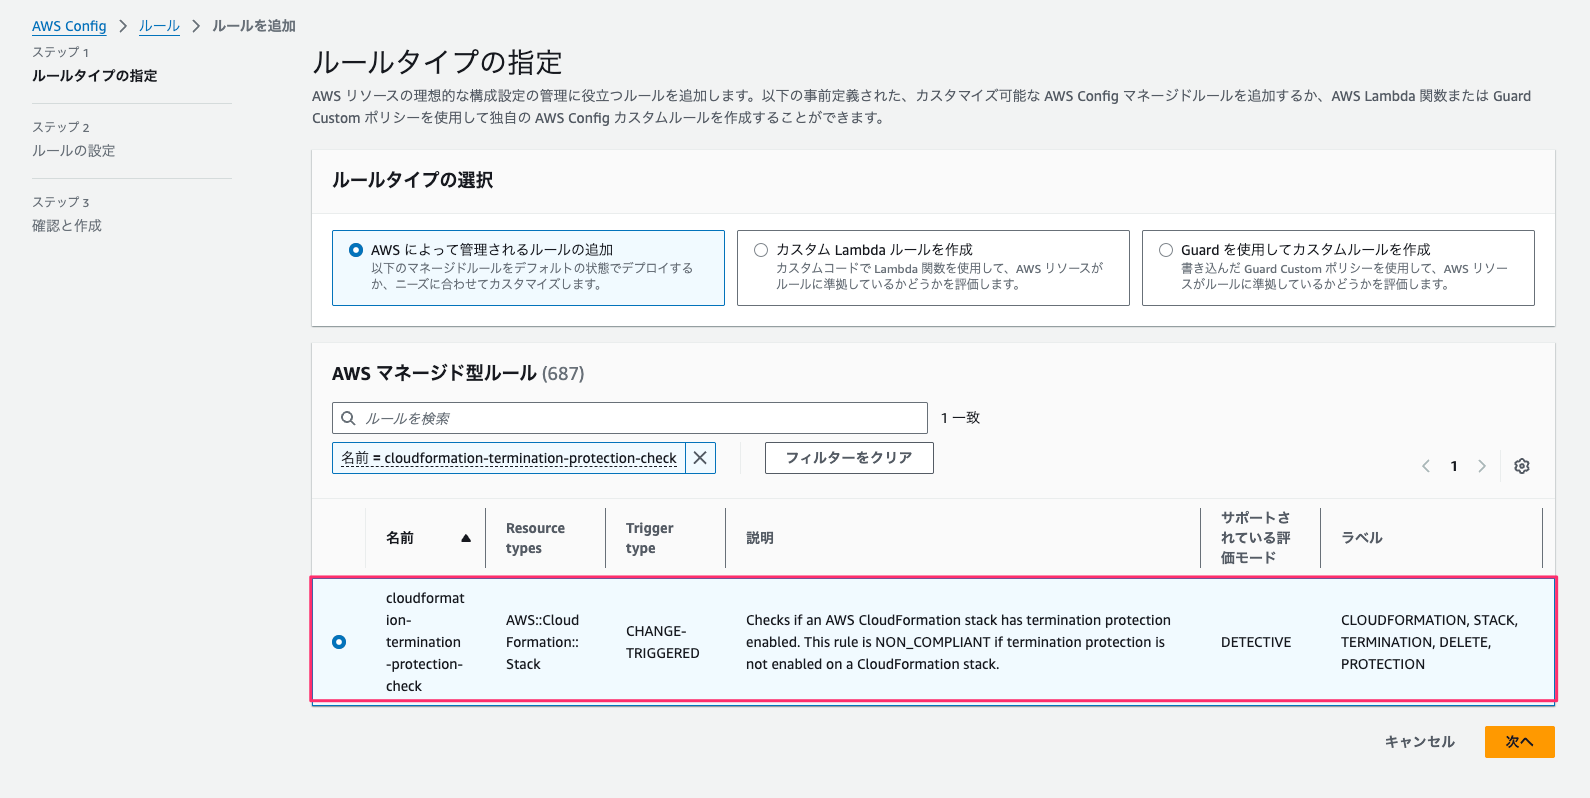The height and width of the screenshot is (798, 1590).
Task: Click the 1 一致 match count text
Action: 960,418
